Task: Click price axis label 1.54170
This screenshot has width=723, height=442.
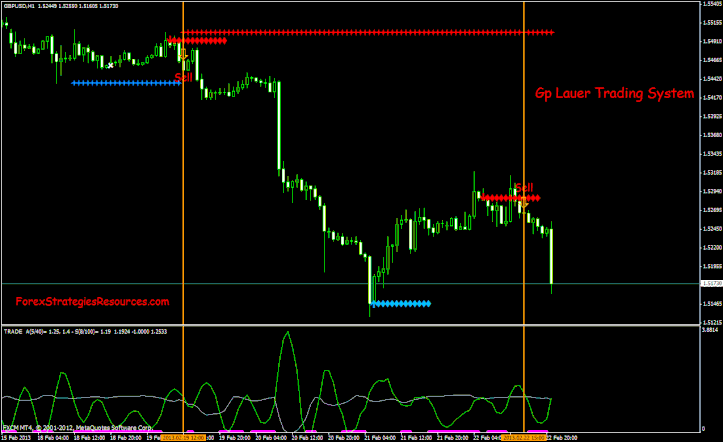Action: click(713, 97)
